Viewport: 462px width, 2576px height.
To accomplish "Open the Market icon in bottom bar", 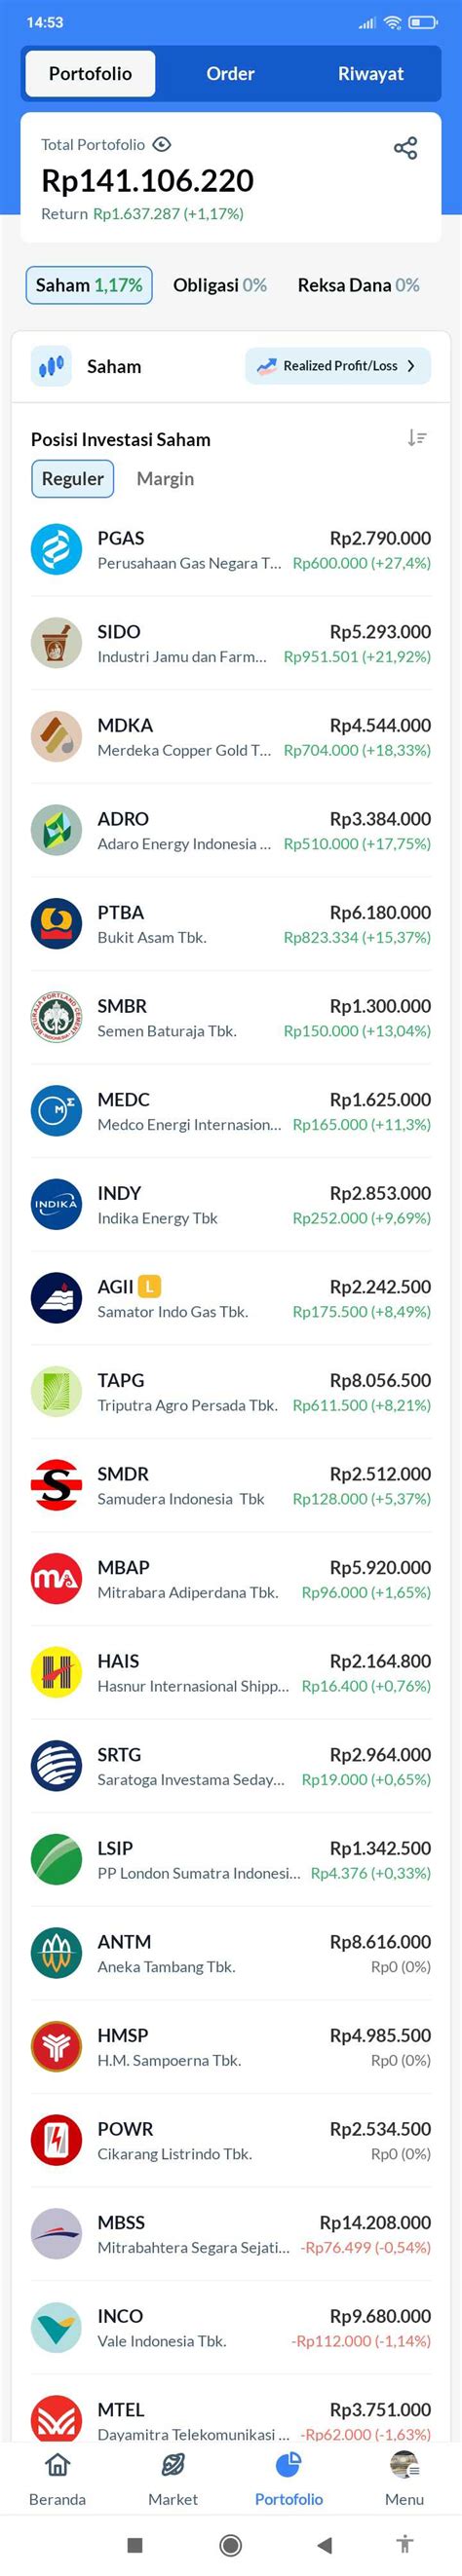I will pos(173,2466).
